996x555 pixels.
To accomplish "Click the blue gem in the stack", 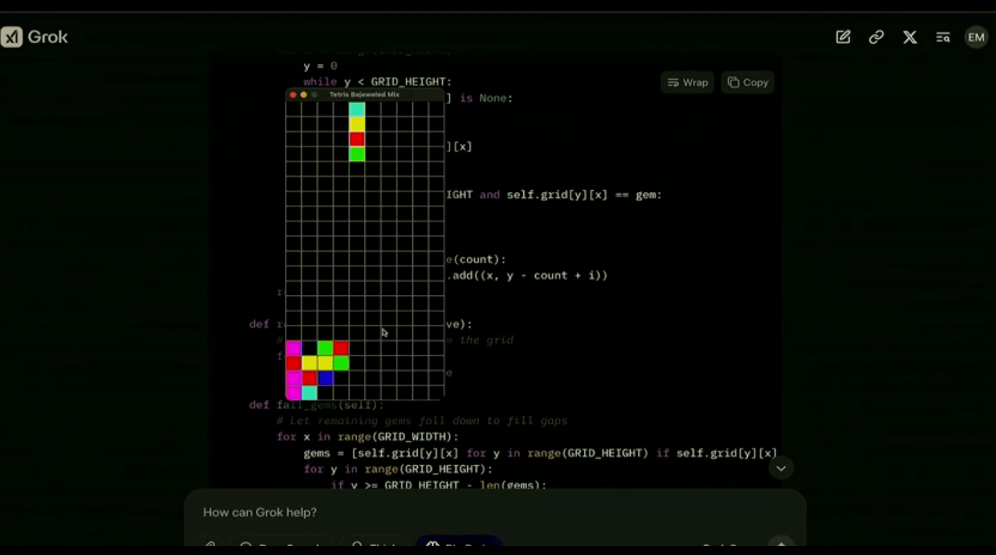I will (x=325, y=378).
